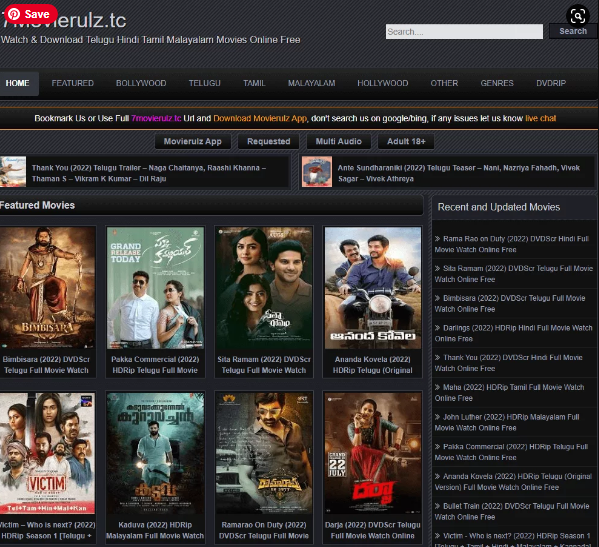Open the OTHER menu item
The height and width of the screenshot is (547, 599).
pyautogui.click(x=444, y=83)
